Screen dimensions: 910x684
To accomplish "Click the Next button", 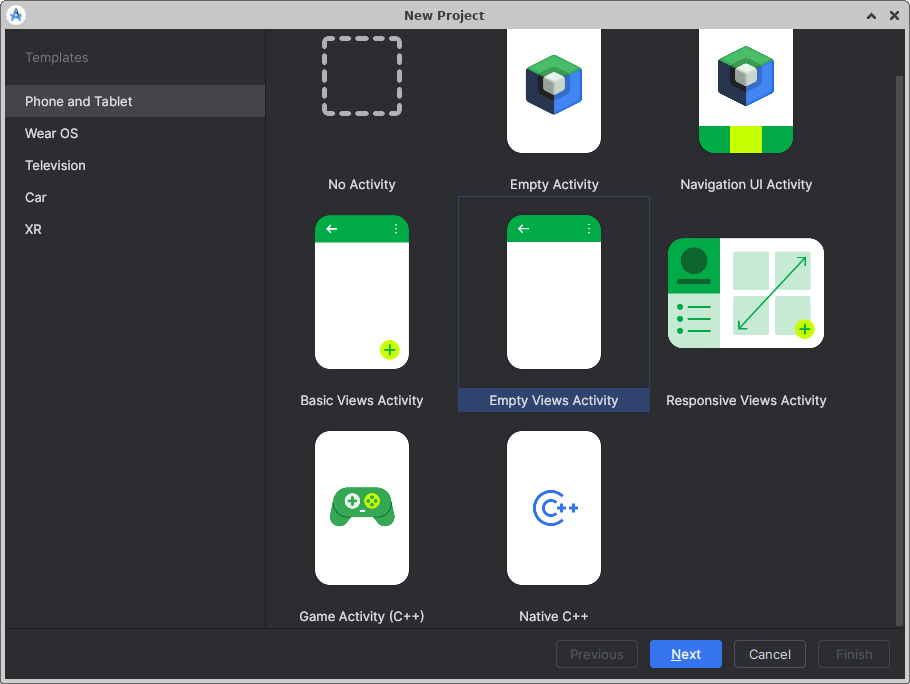I will [x=685, y=654].
